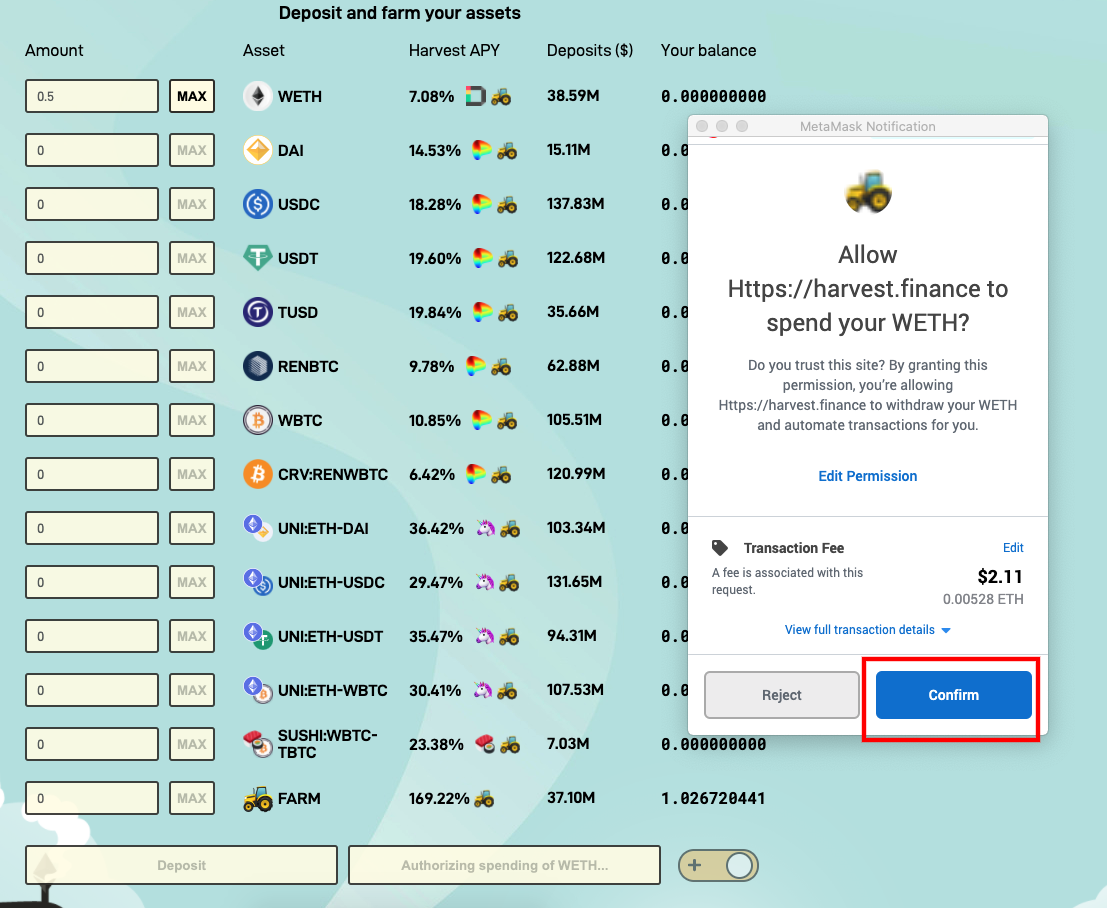Toggle the plus switch next to Authorizing button
Screen dimensions: 1107x908
tap(718, 865)
